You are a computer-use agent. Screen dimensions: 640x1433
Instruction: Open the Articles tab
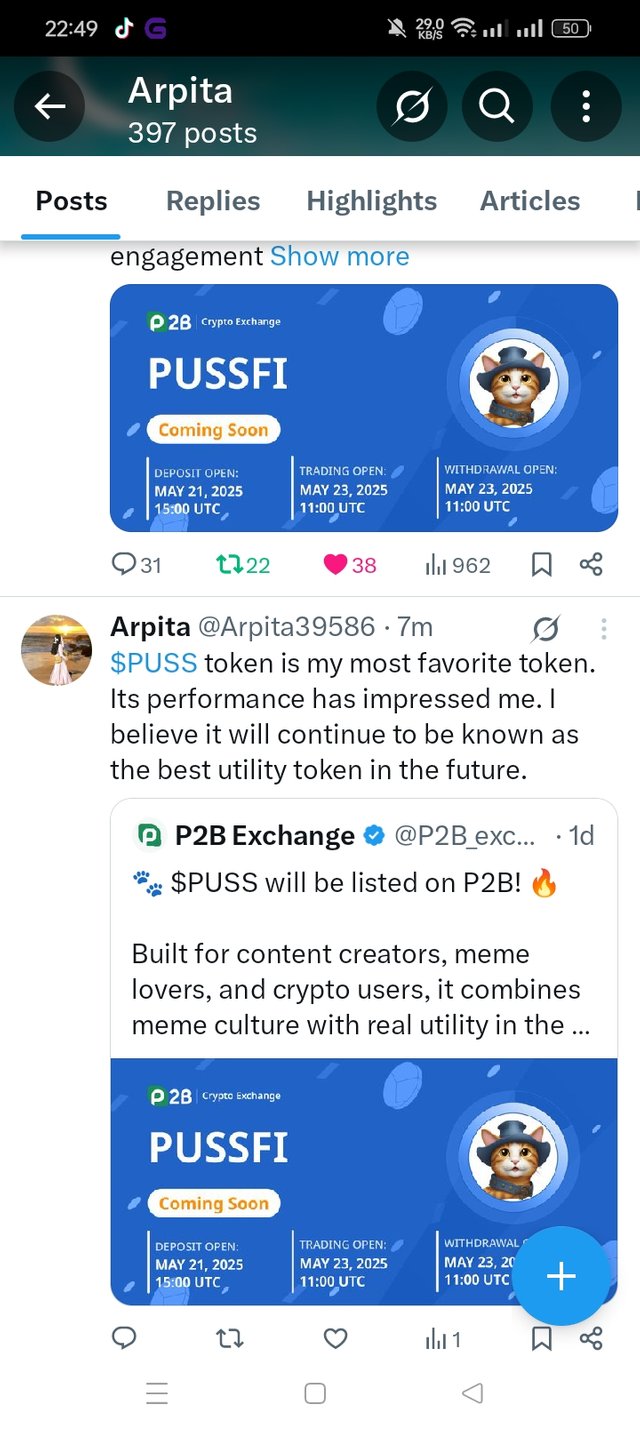click(530, 201)
